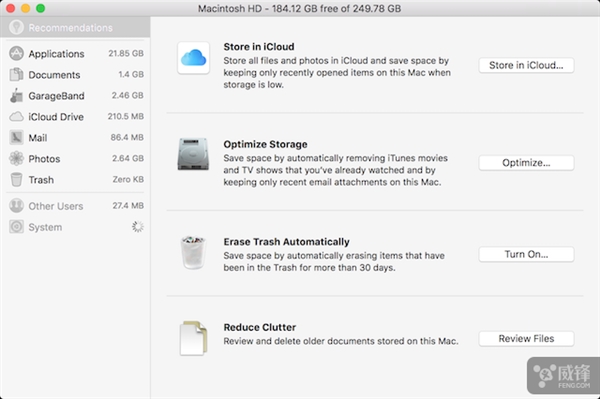The width and height of the screenshot is (600, 399).
Task: Select the Other Users sidebar item
Action: (76, 206)
